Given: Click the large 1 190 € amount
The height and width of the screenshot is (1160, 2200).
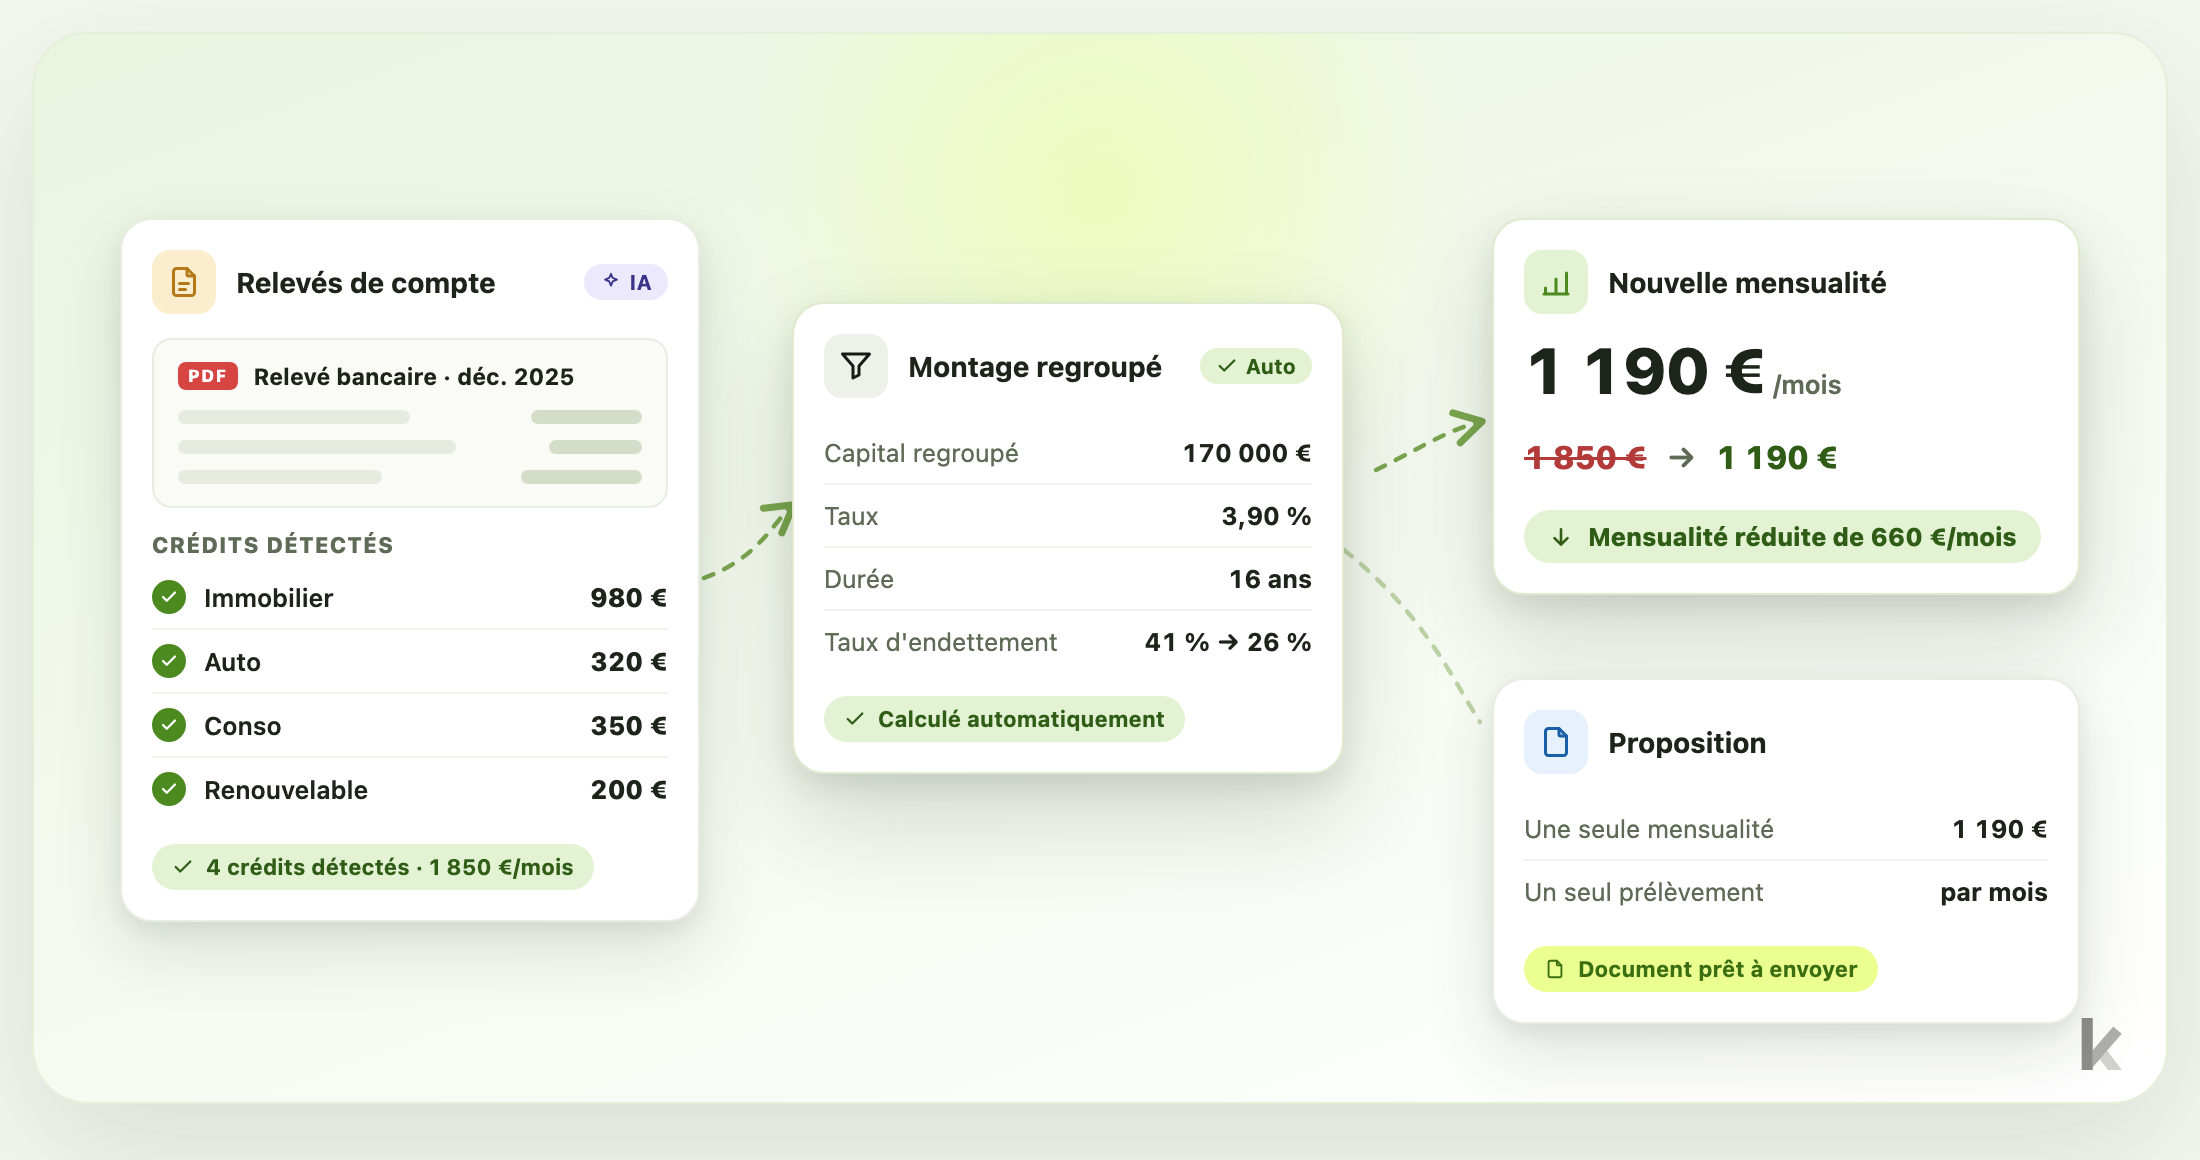Looking at the screenshot, I should 1646,372.
